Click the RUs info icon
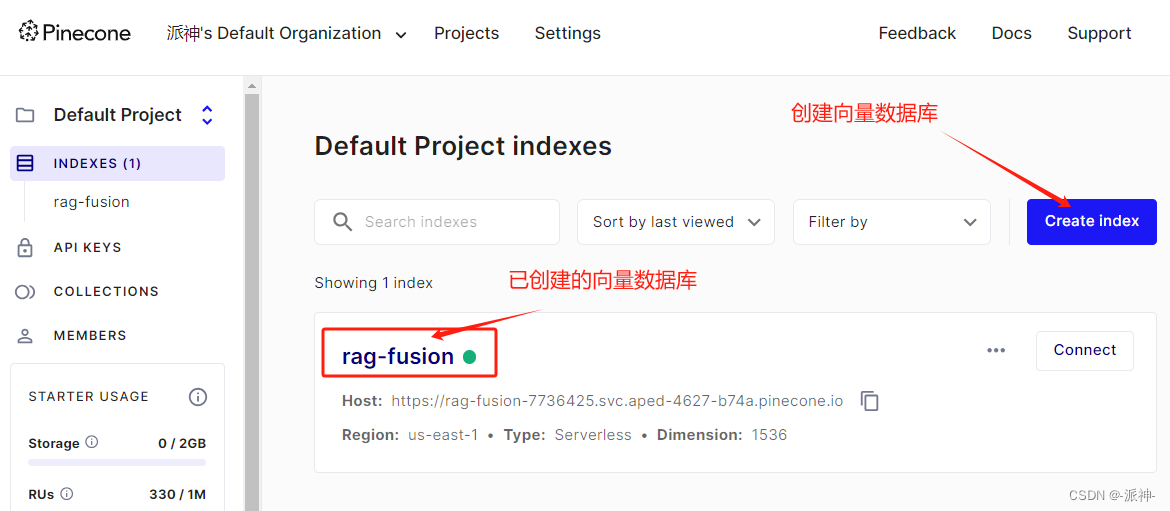 point(66,493)
